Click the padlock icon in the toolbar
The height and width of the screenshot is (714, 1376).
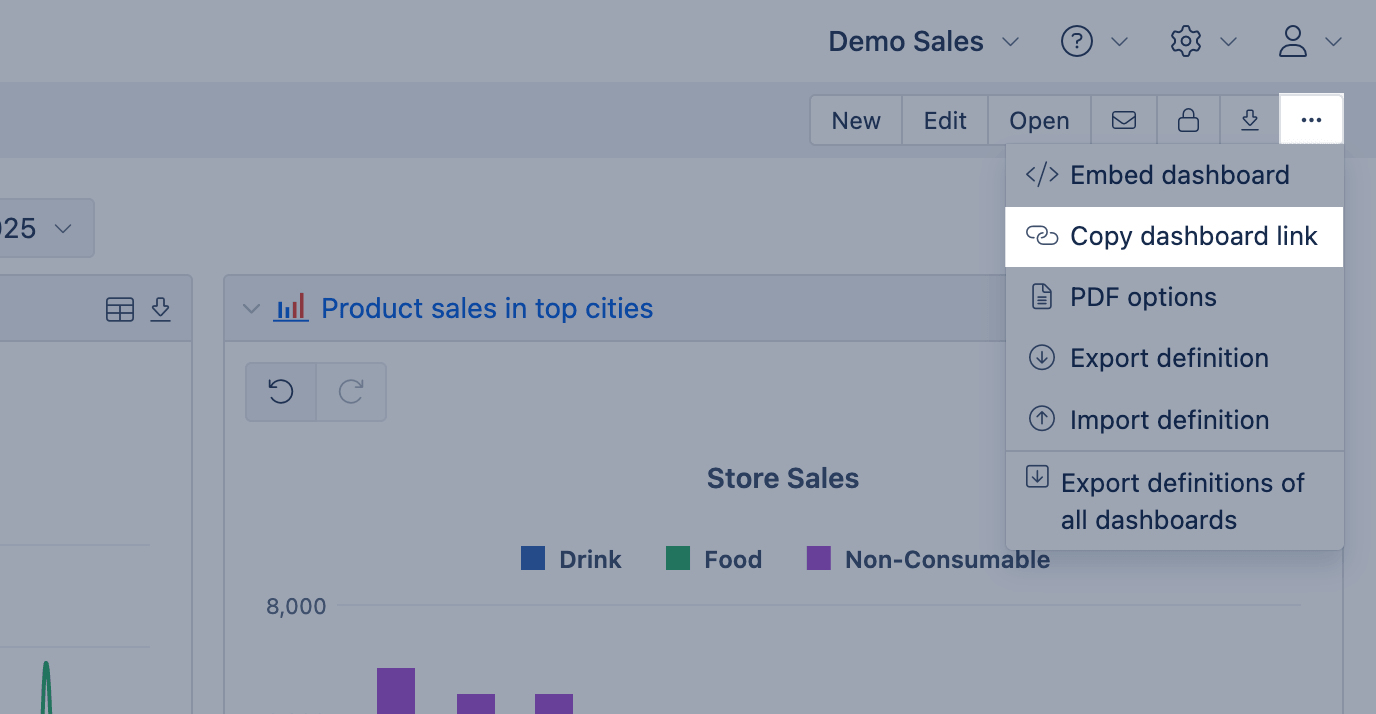[x=1188, y=121]
